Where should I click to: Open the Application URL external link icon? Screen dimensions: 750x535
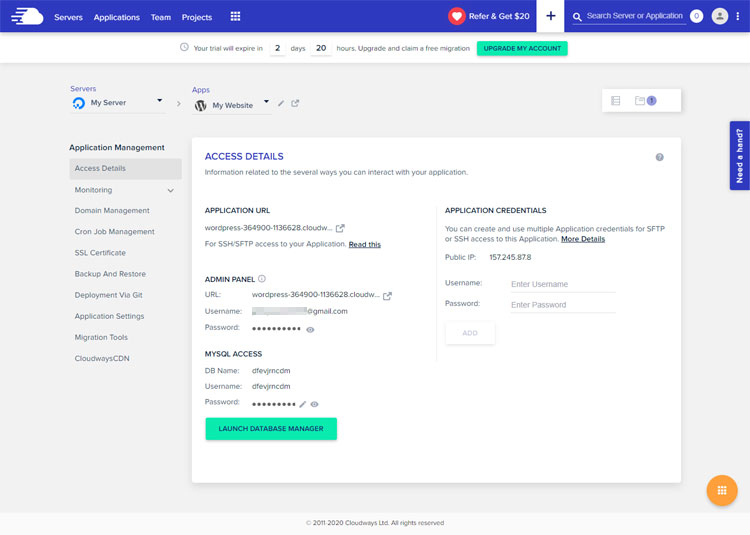point(340,228)
